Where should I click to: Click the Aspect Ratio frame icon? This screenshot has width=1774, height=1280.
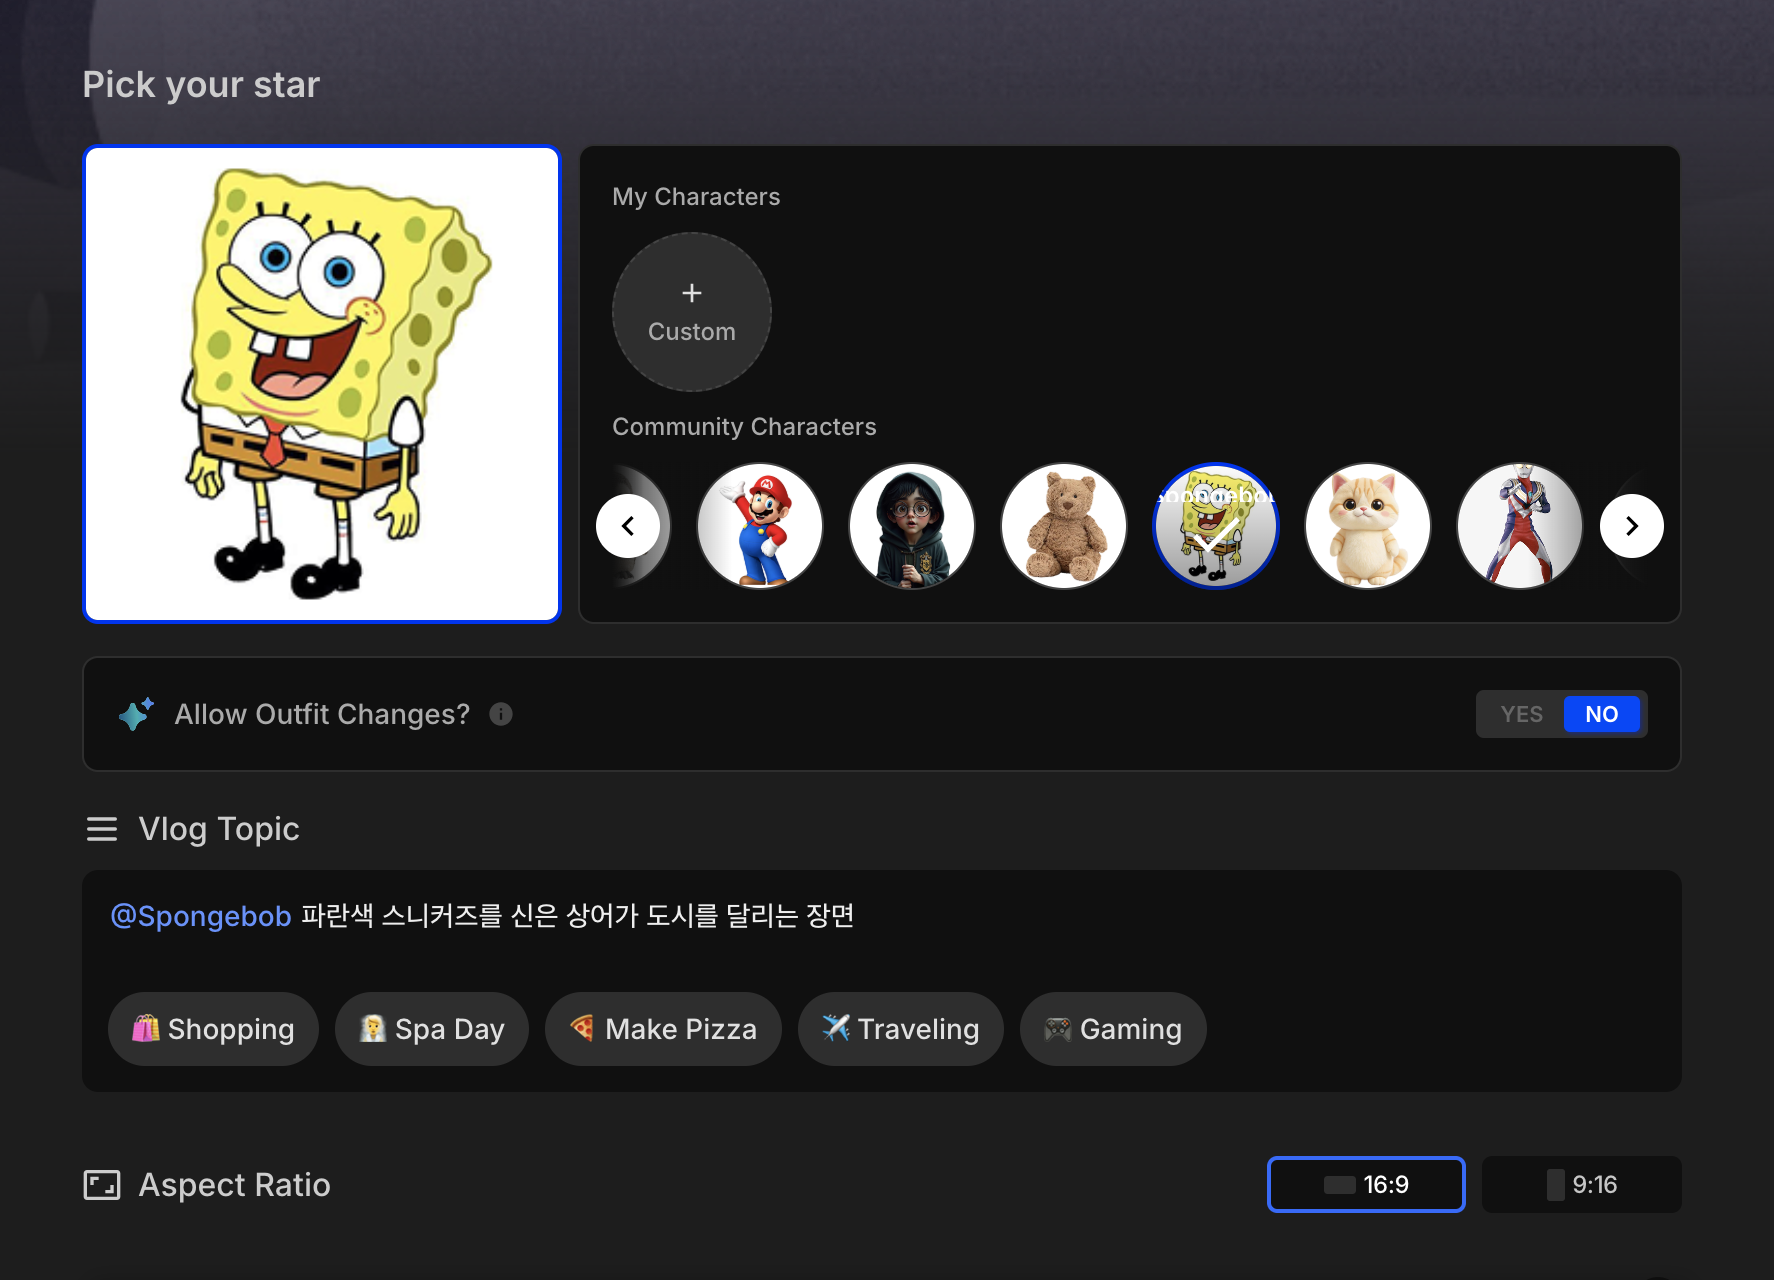(102, 1185)
